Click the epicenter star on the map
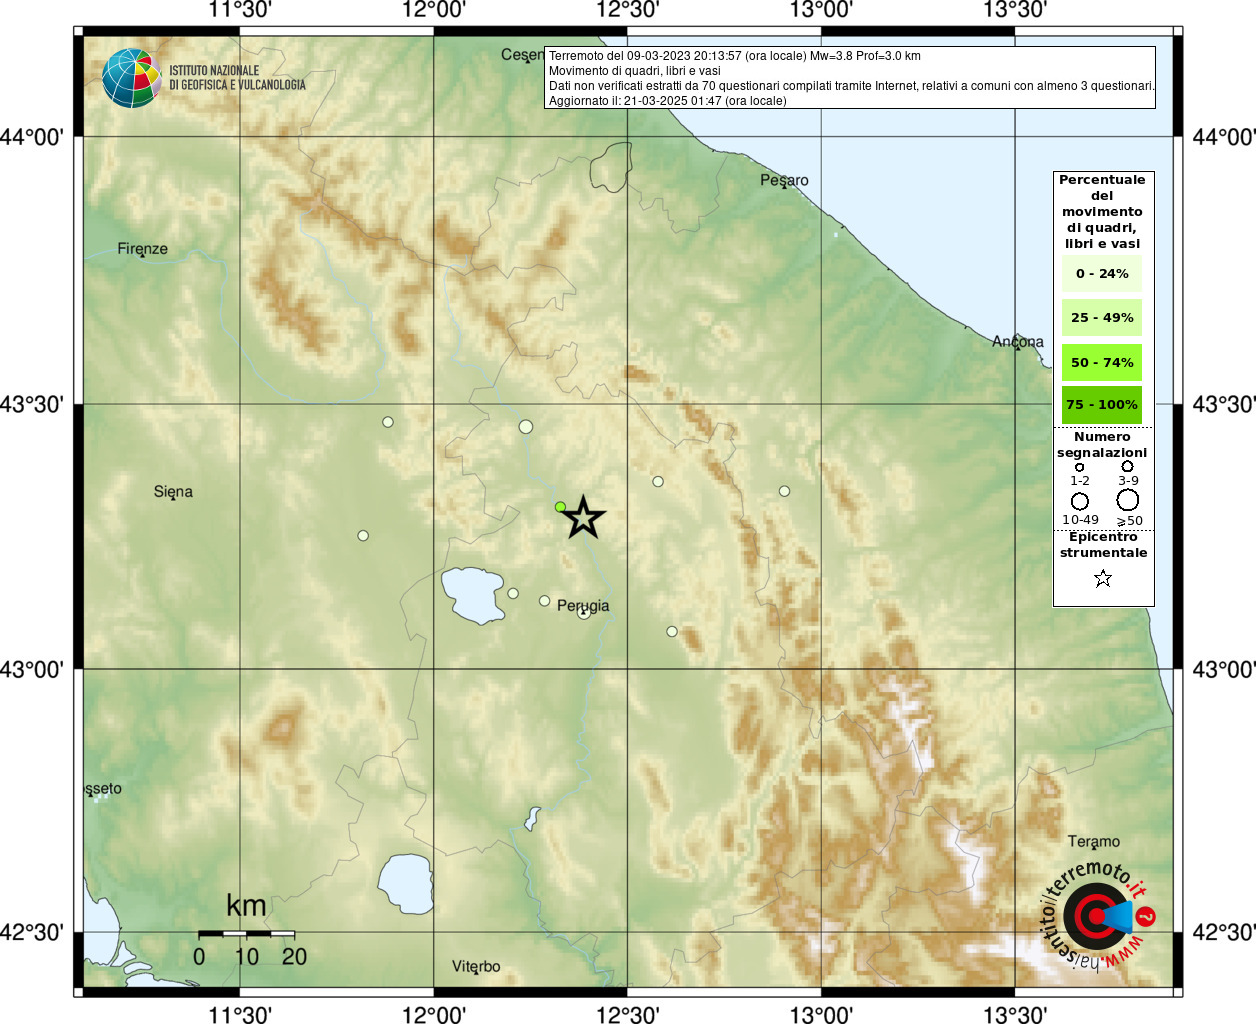Screen dimensions: 1256x1024 584,518
